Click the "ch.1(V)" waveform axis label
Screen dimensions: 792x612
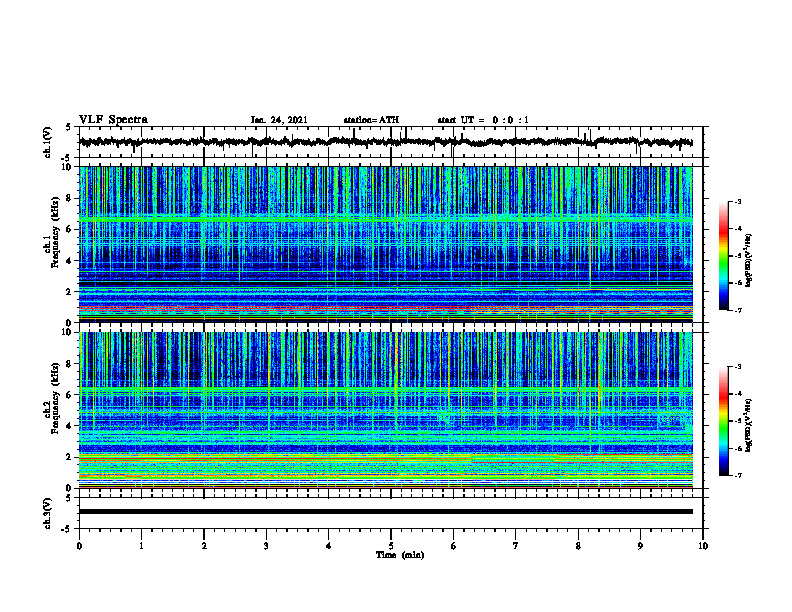(x=48, y=142)
